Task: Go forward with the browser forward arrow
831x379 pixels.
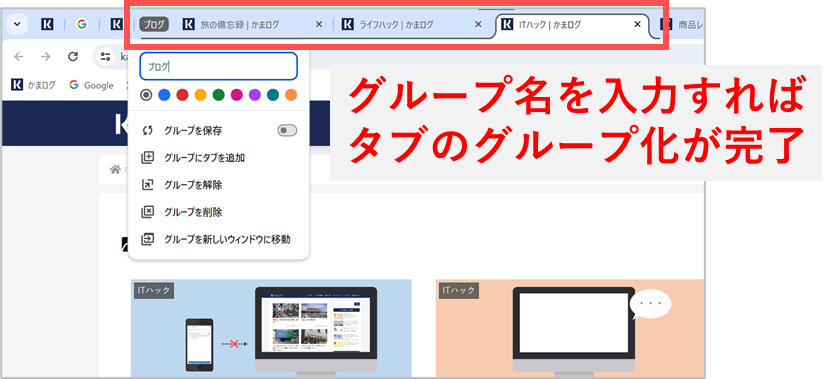Action: (46, 57)
